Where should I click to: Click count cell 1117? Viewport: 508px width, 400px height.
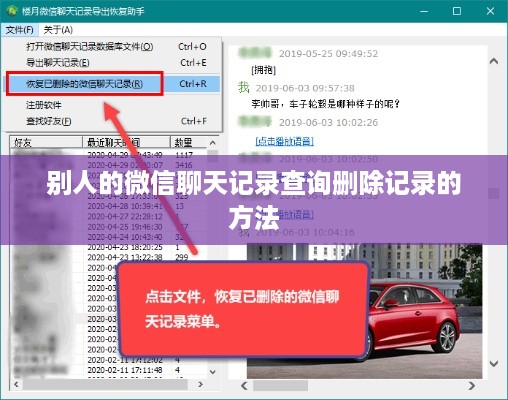click(184, 155)
